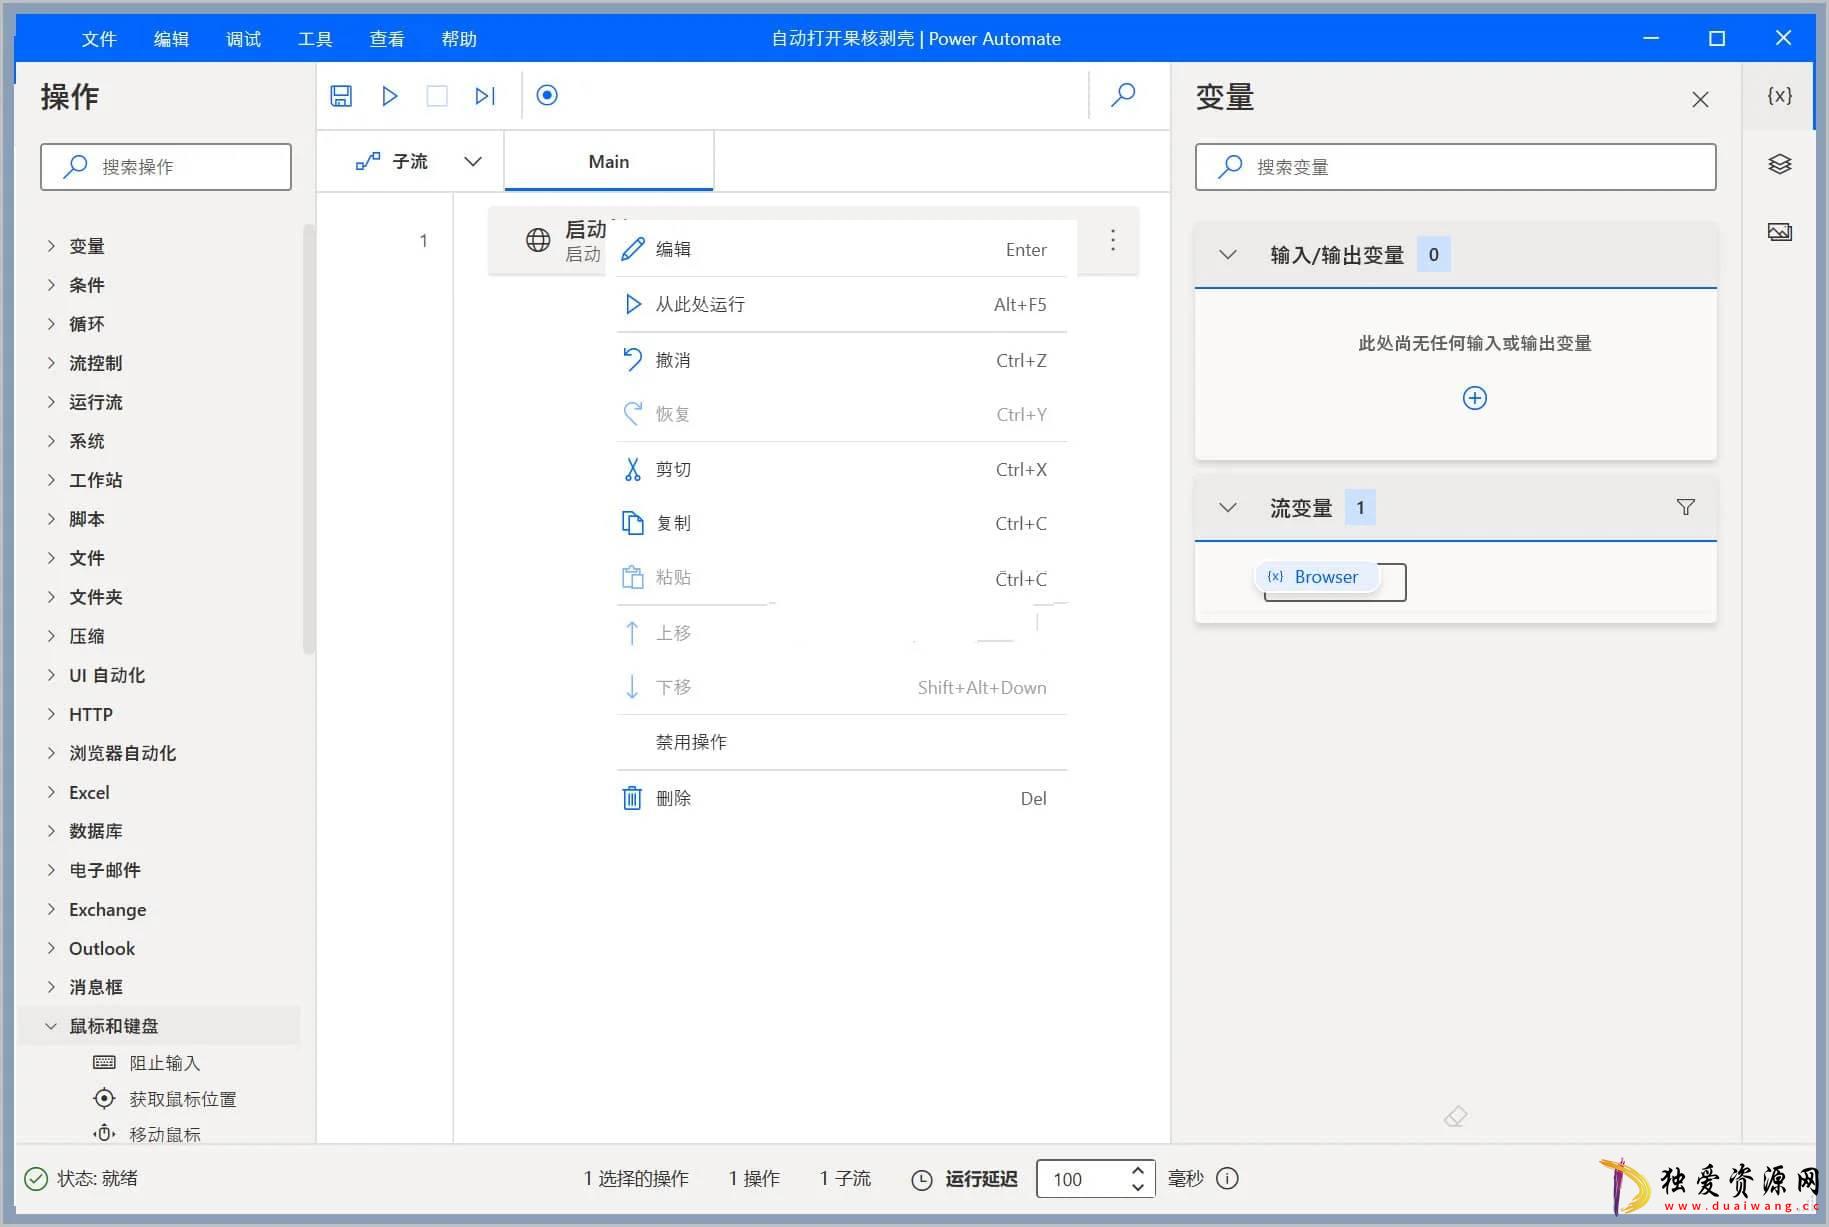Expand the UI 自动化 action group
Screen dimensions: 1829x1227
[x=51, y=675]
